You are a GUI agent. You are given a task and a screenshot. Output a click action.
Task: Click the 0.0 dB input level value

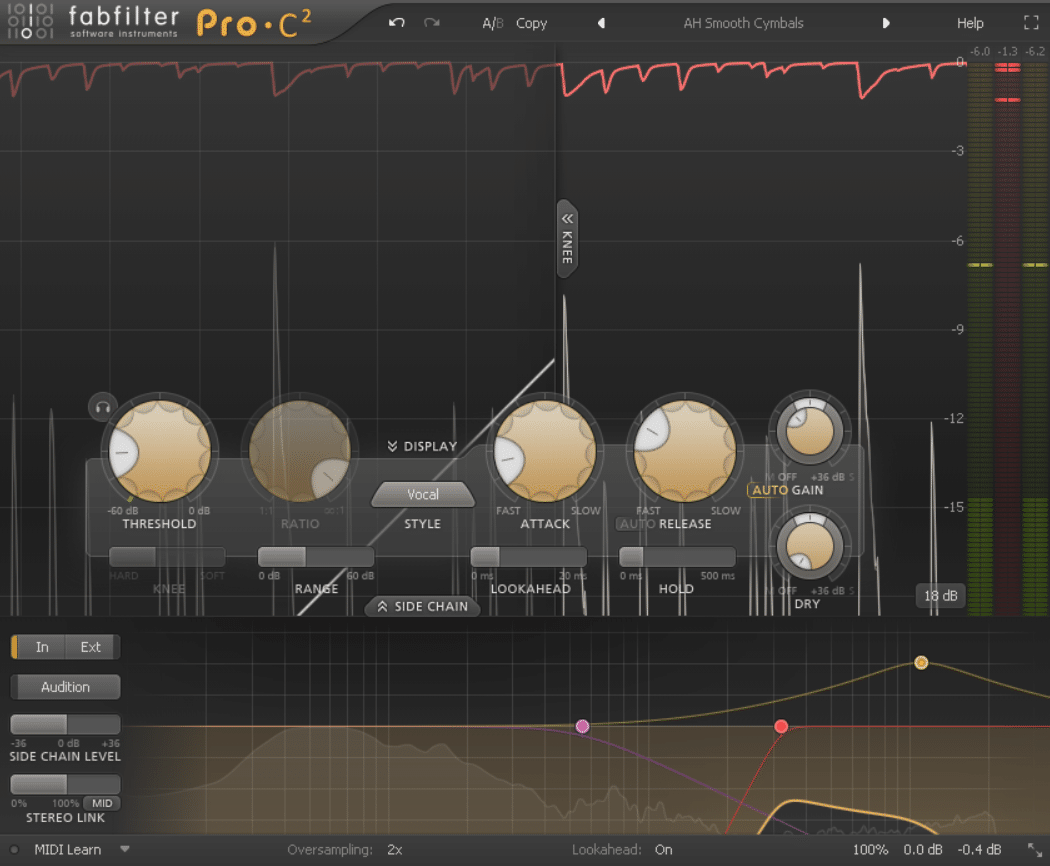click(x=923, y=850)
